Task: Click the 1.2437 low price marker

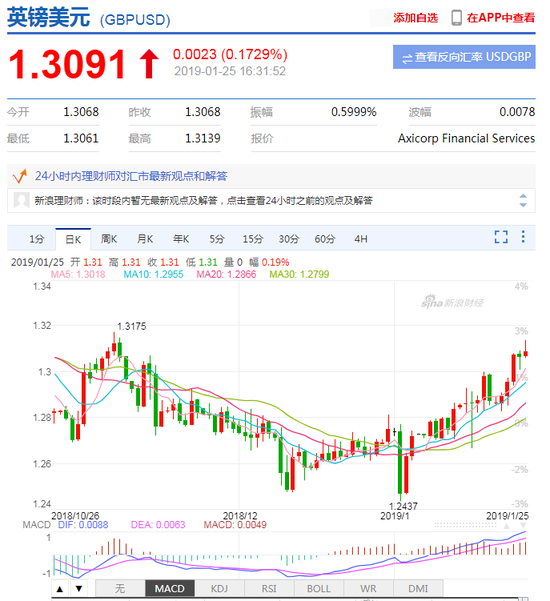Action: tap(403, 506)
